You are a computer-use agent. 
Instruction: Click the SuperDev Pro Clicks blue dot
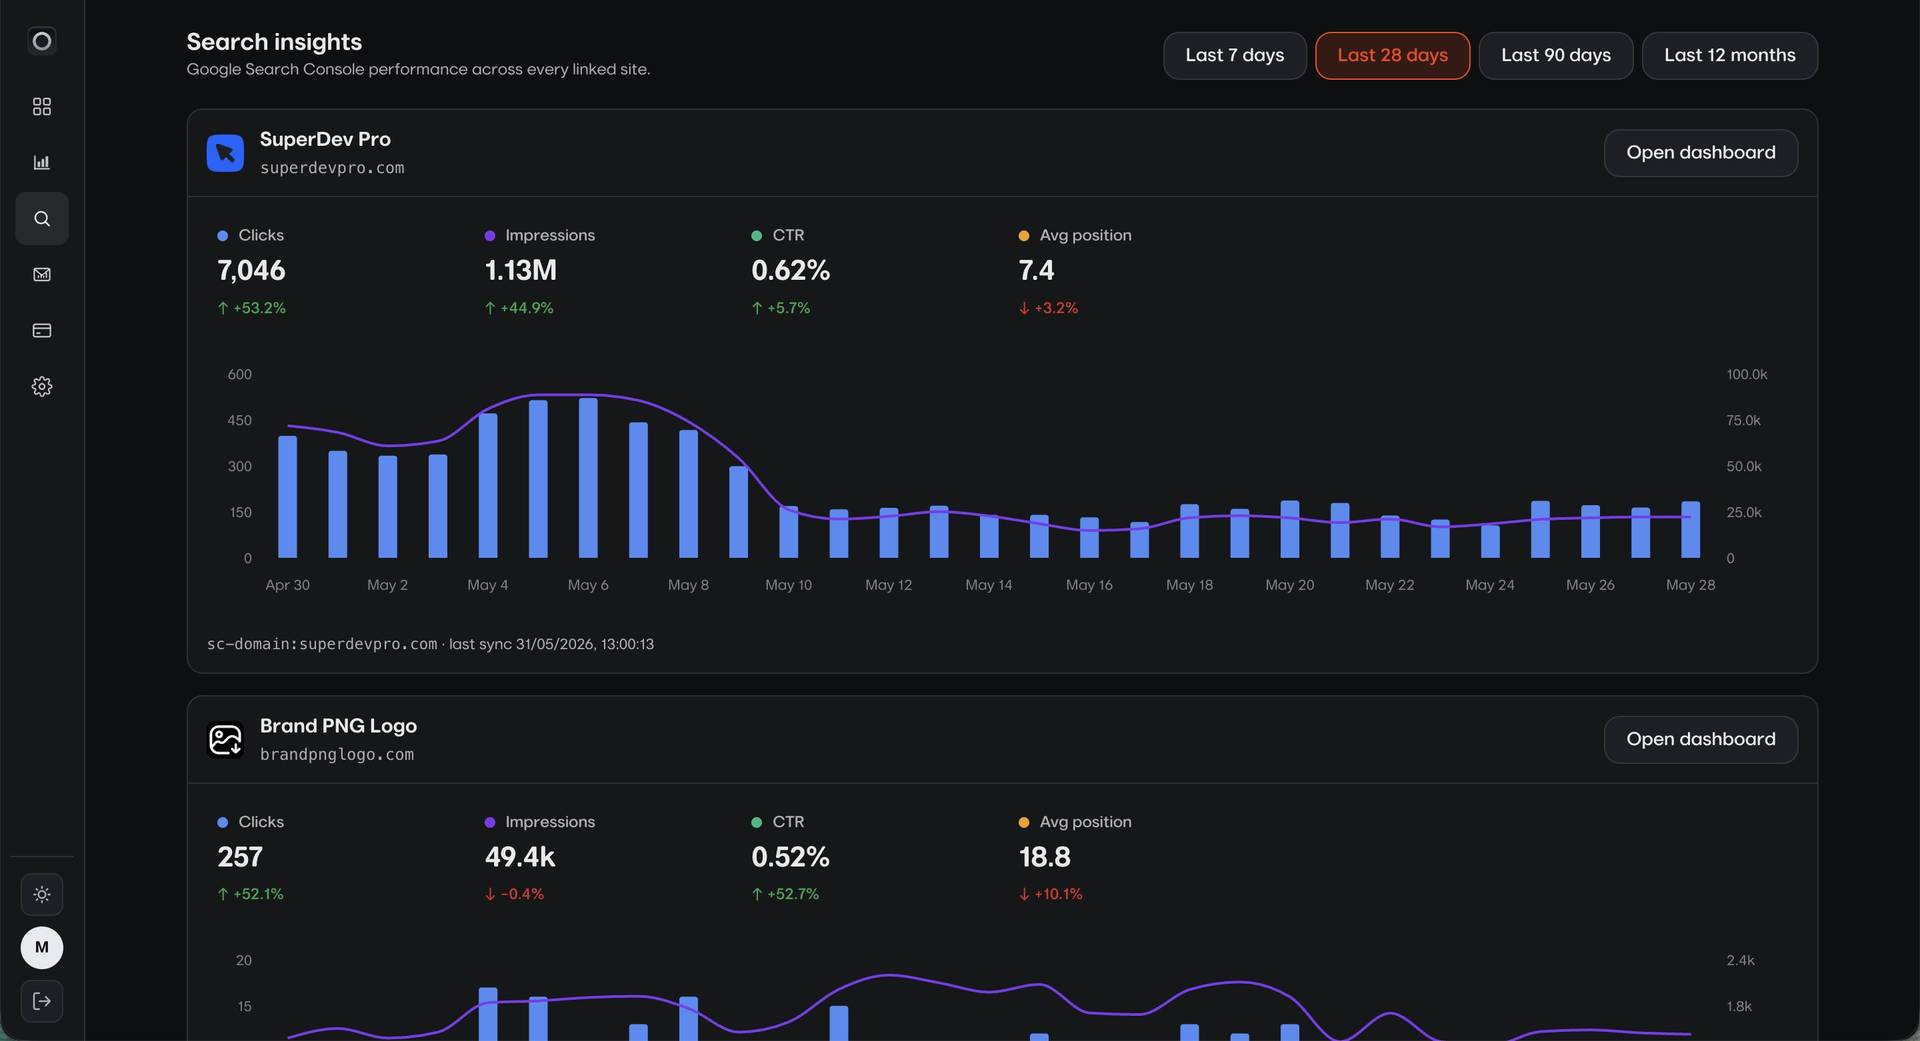tap(223, 236)
